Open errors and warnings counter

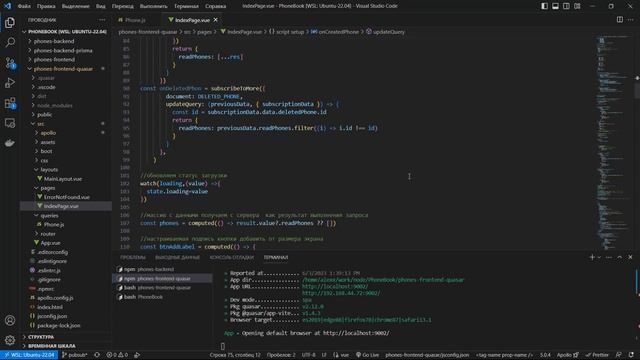(117, 355)
